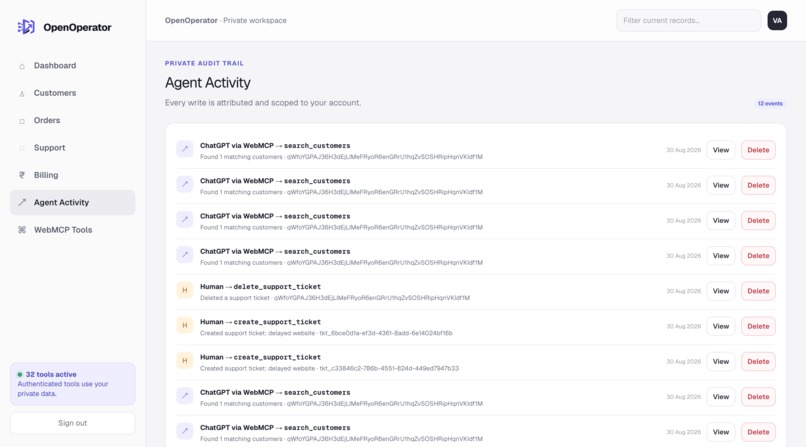Screen dimensions: 806x447
Task: View the delete_support_ticket event
Action: click(721, 291)
